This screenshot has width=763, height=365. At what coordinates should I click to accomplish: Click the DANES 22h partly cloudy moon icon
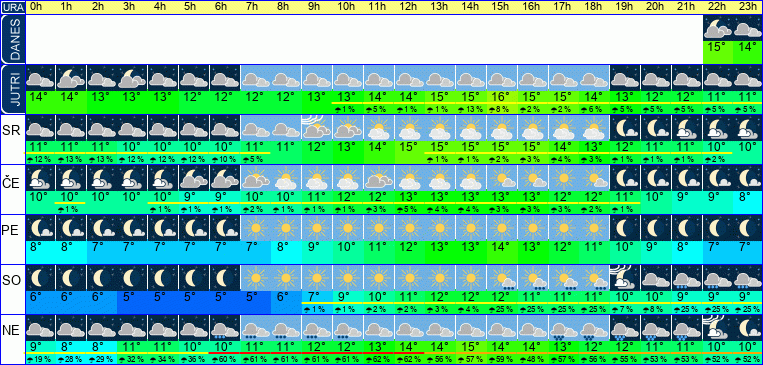pos(718,28)
